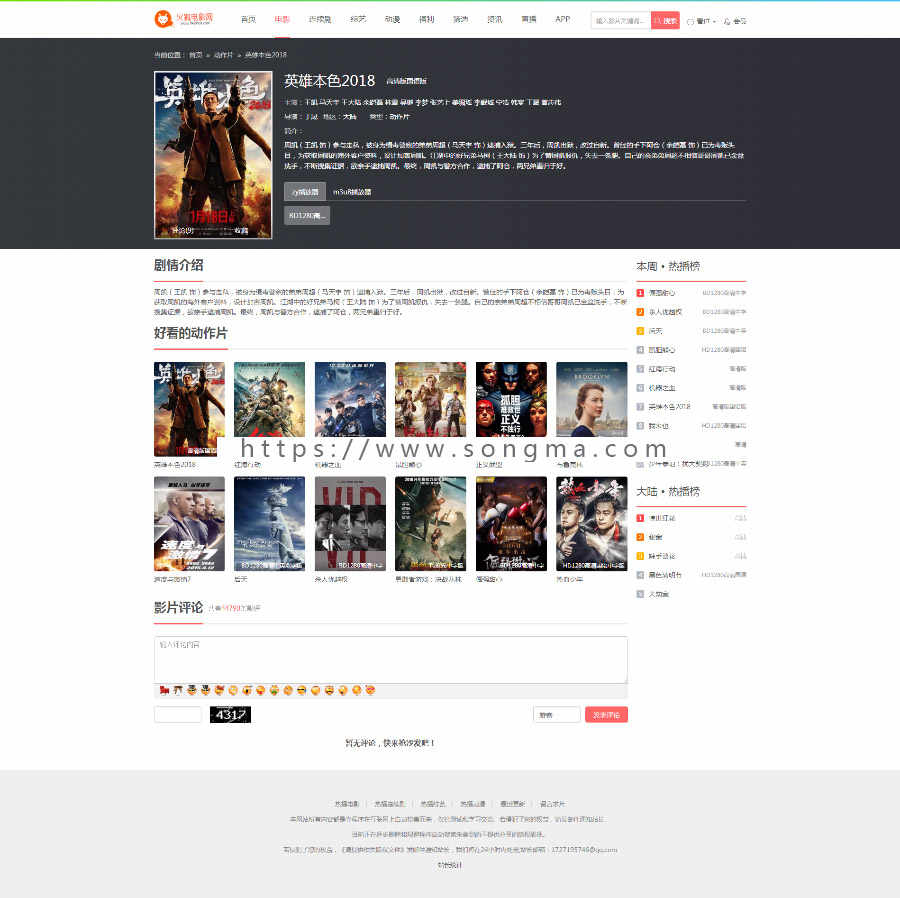
Task: Focus the nickname field beside 发表评论
Action: [557, 714]
